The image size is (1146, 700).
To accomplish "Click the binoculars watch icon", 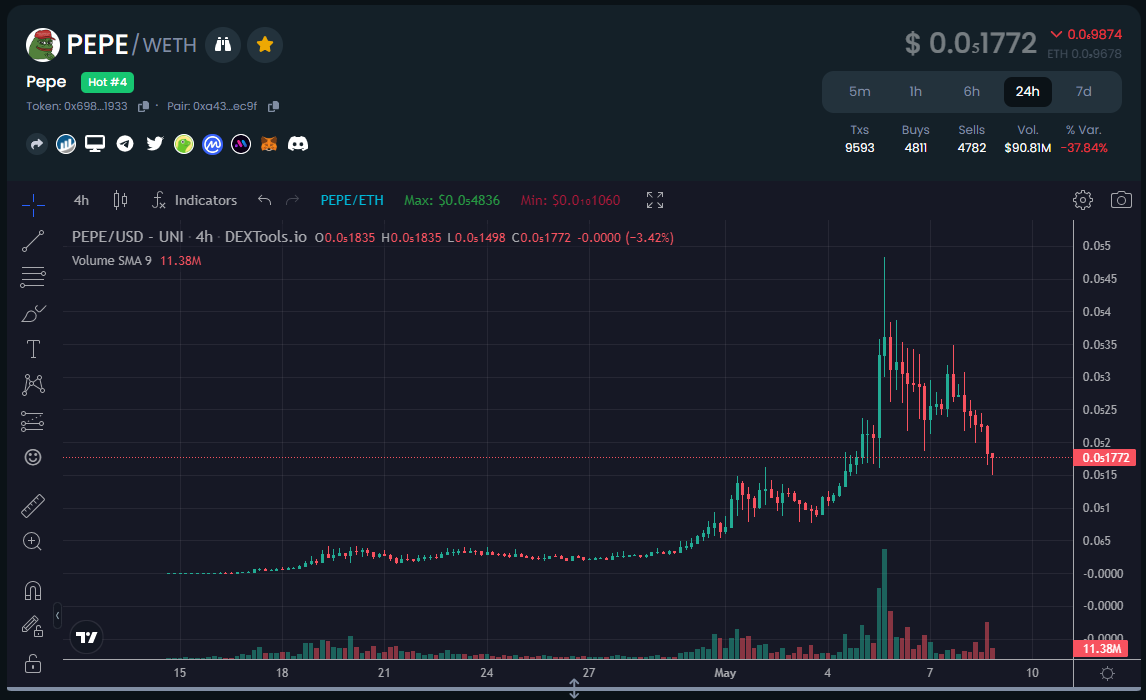I will (x=223, y=45).
